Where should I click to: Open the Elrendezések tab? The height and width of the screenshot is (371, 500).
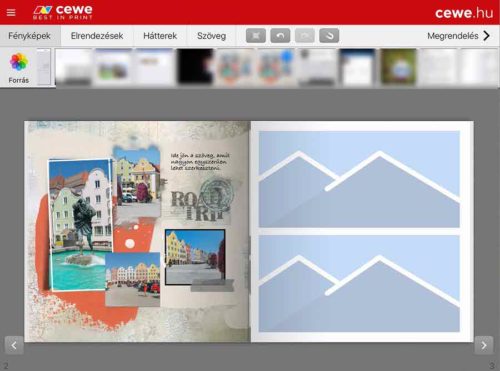pos(97,36)
